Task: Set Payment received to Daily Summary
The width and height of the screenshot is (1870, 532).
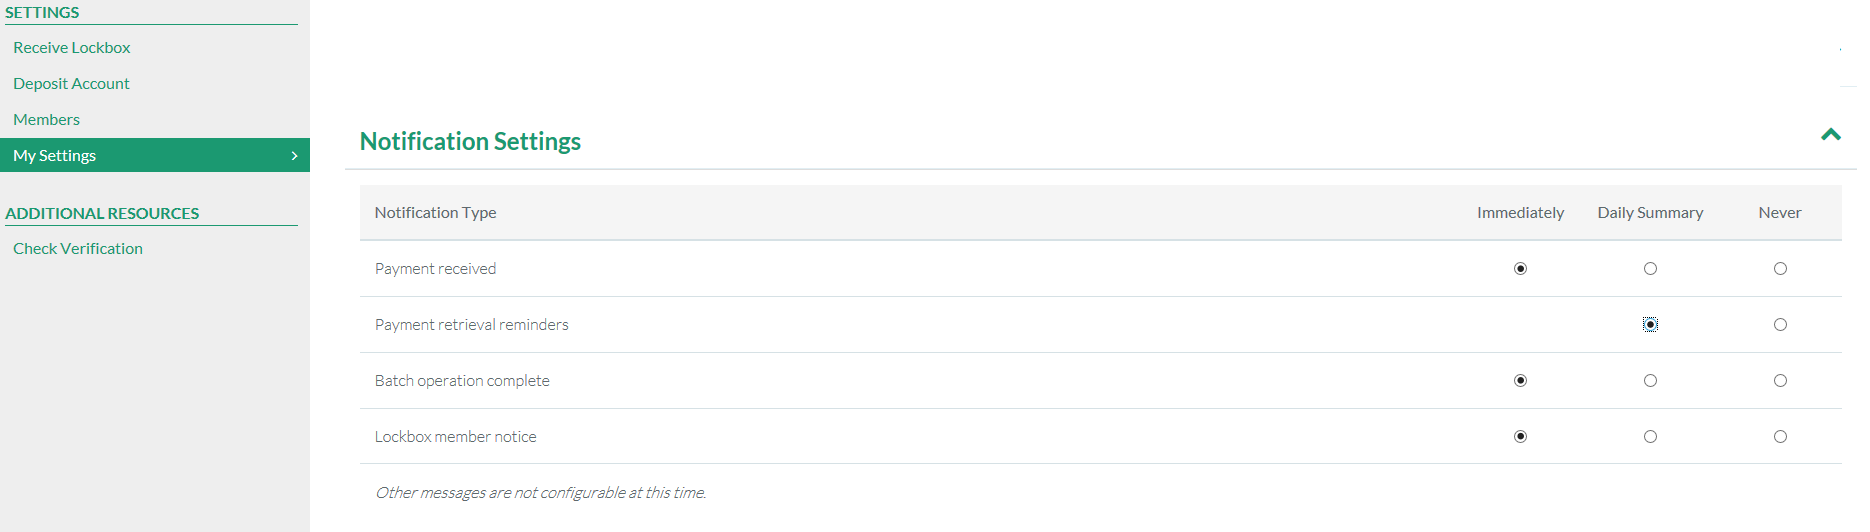Action: click(1650, 269)
